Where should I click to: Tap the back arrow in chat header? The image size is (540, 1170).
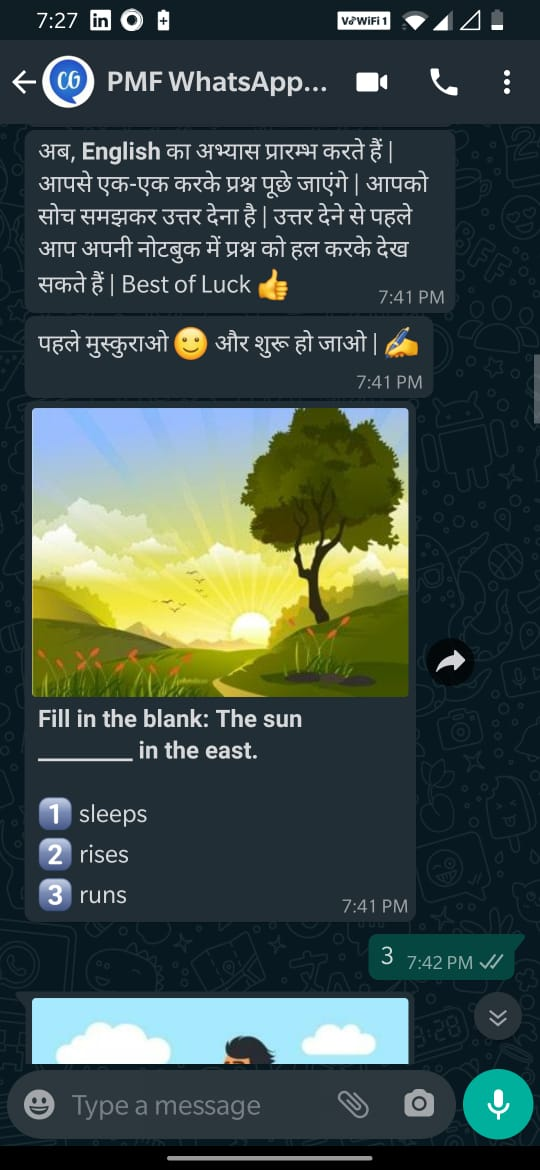pos(24,82)
